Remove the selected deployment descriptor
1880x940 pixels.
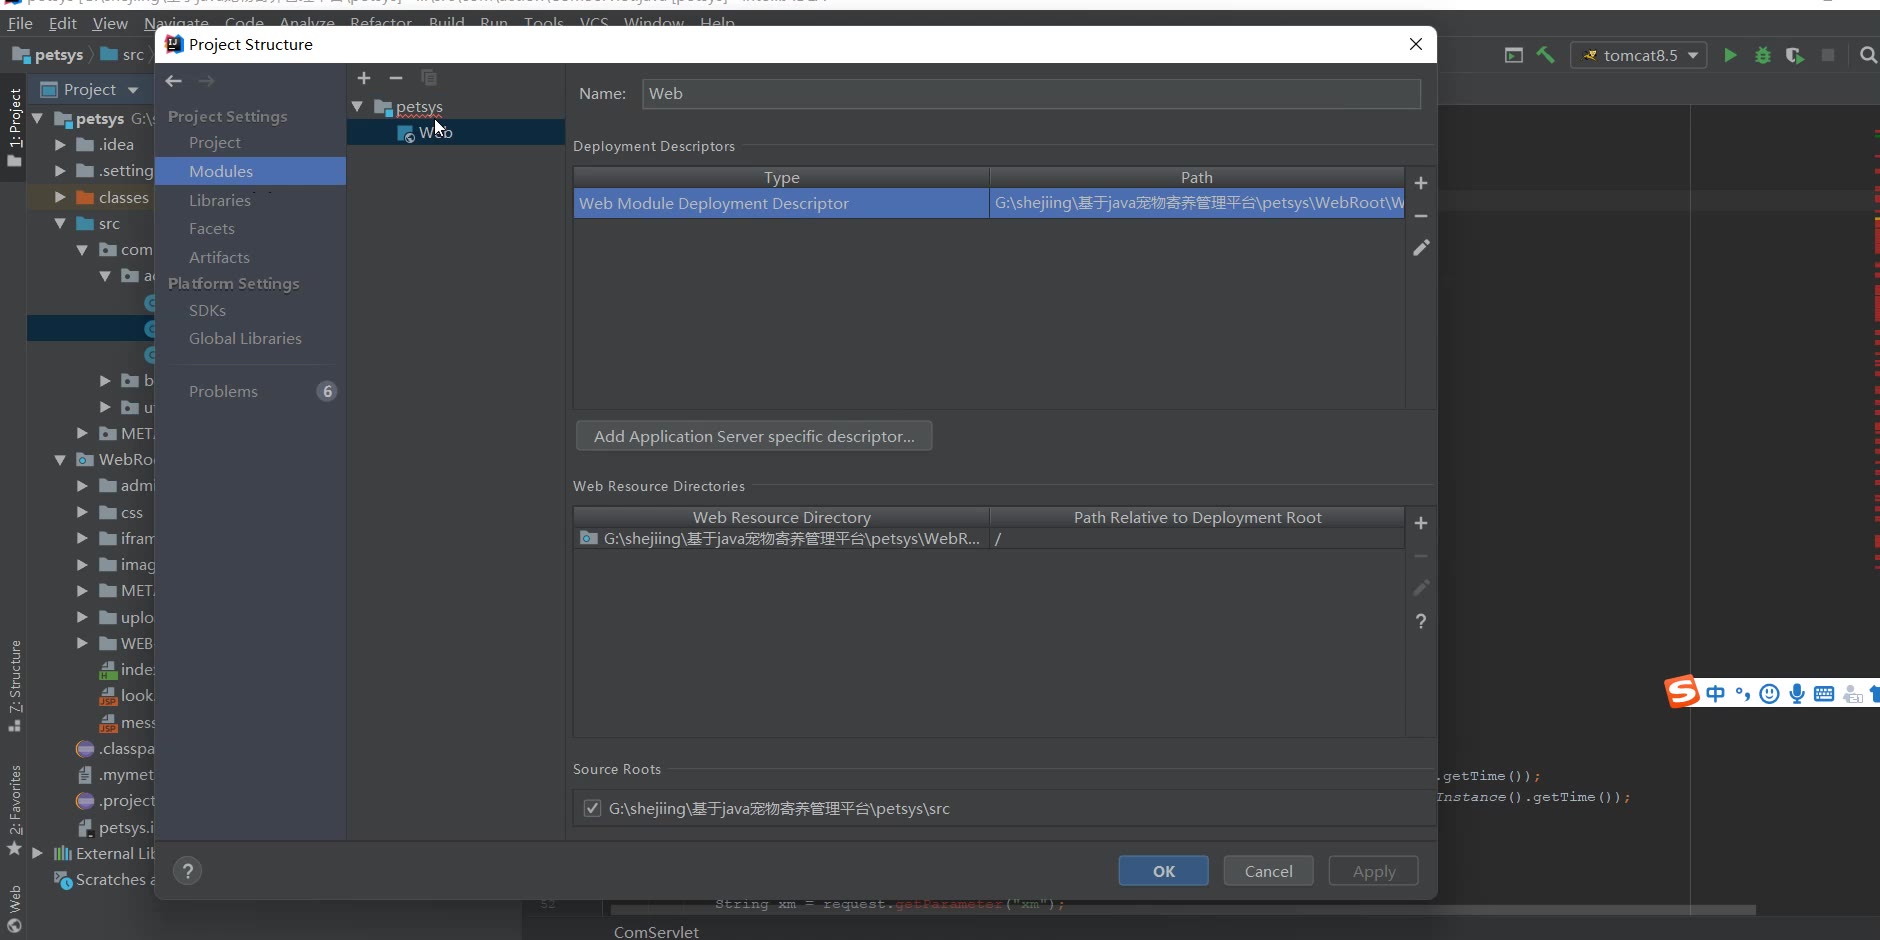pos(1421,215)
